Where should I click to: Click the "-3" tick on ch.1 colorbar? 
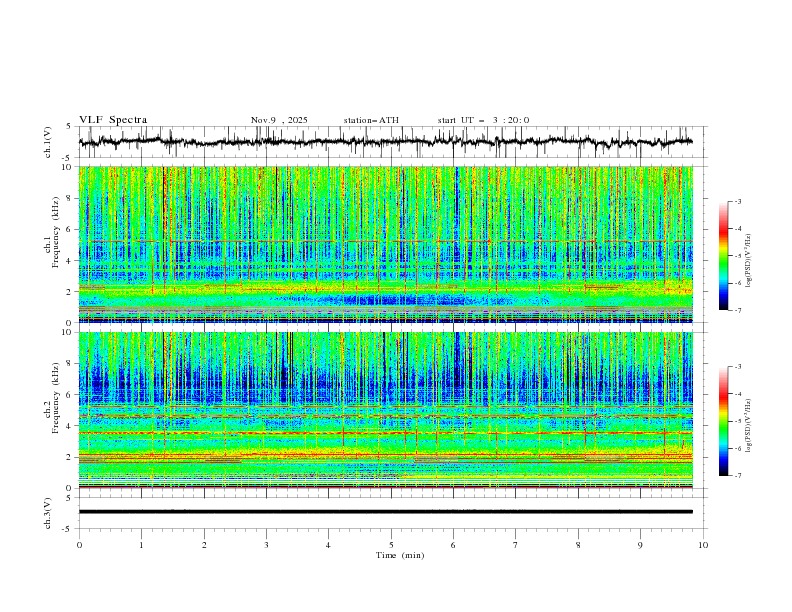[x=737, y=201]
